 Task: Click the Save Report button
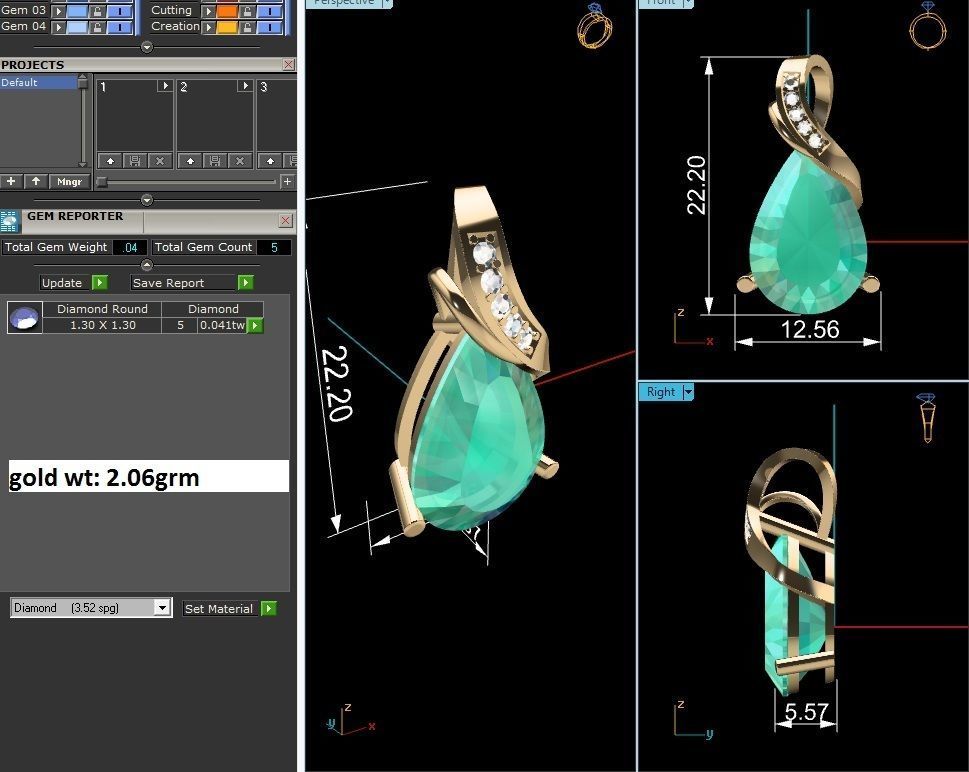(184, 282)
